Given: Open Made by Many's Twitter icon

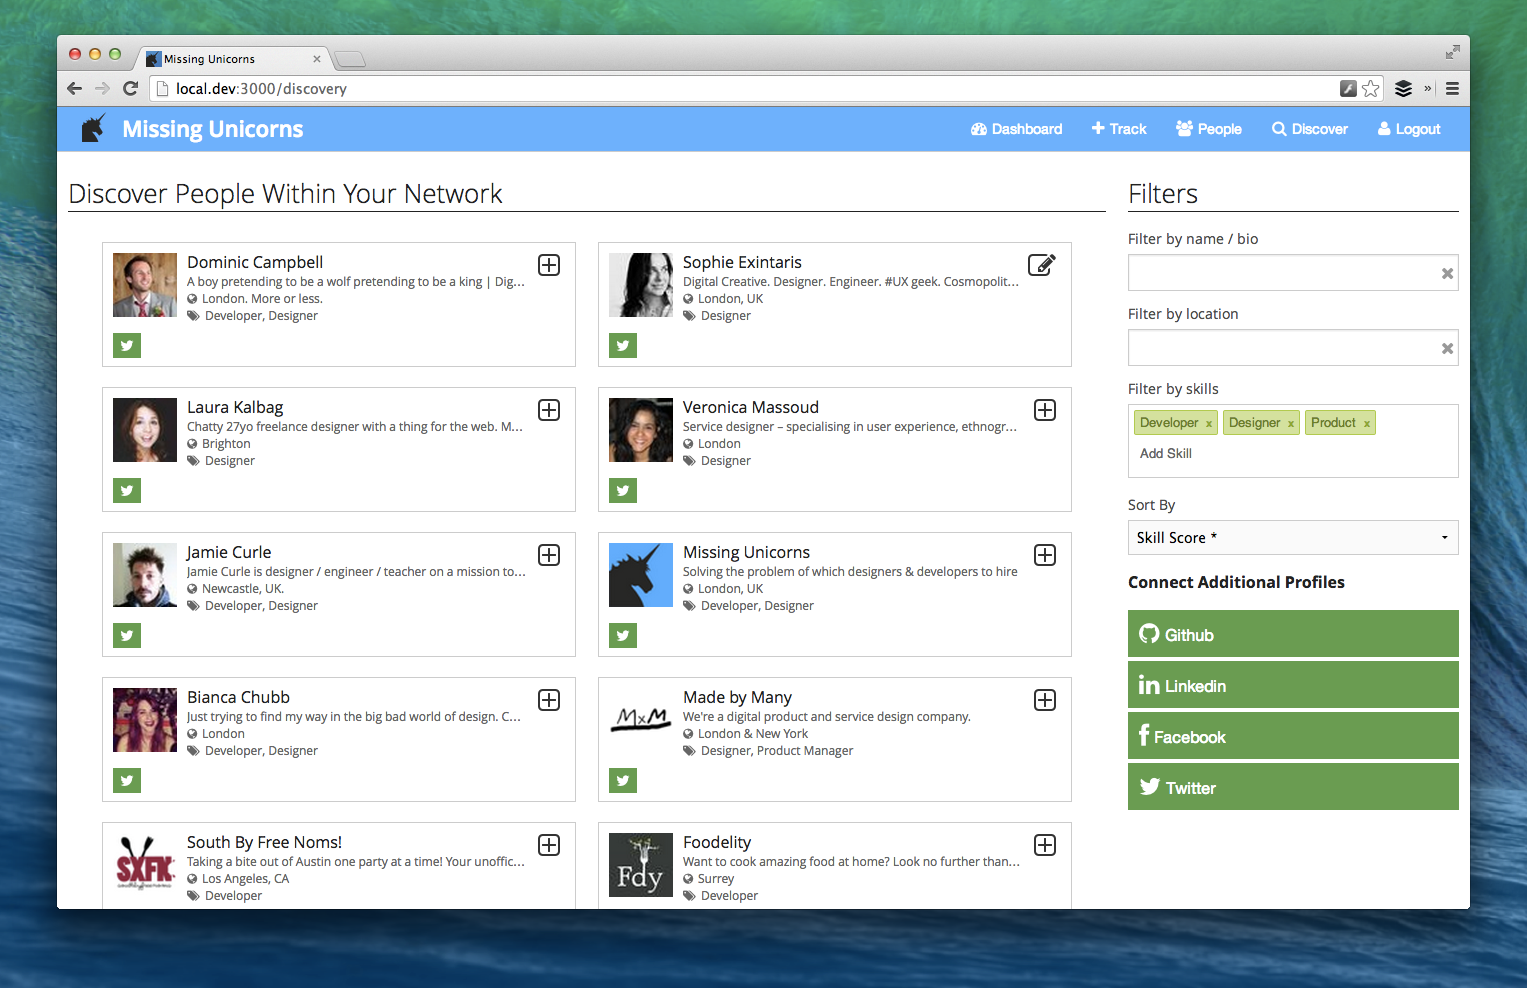Looking at the screenshot, I should pos(623,780).
